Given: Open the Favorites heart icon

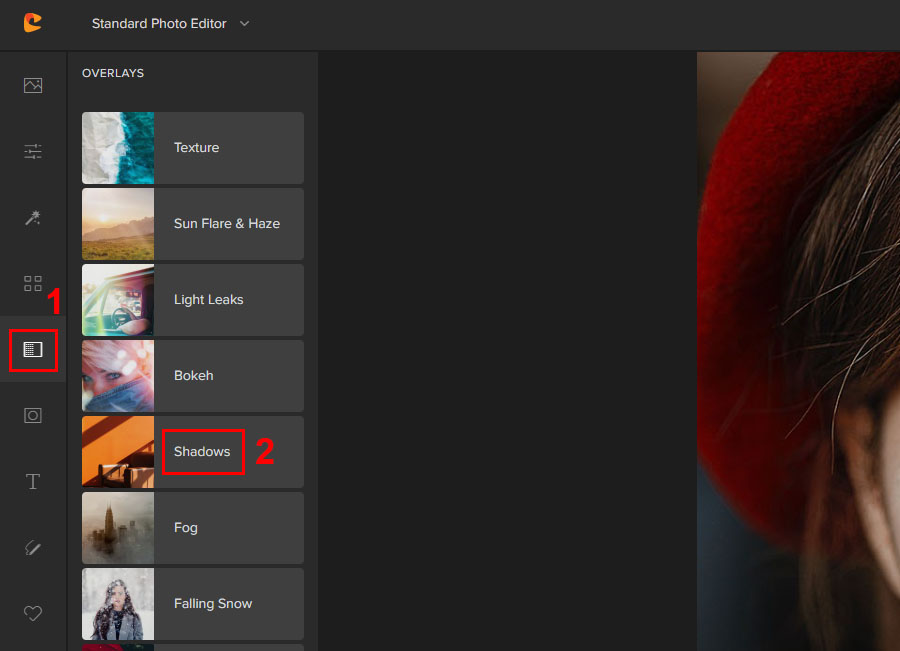Looking at the screenshot, I should 33,613.
